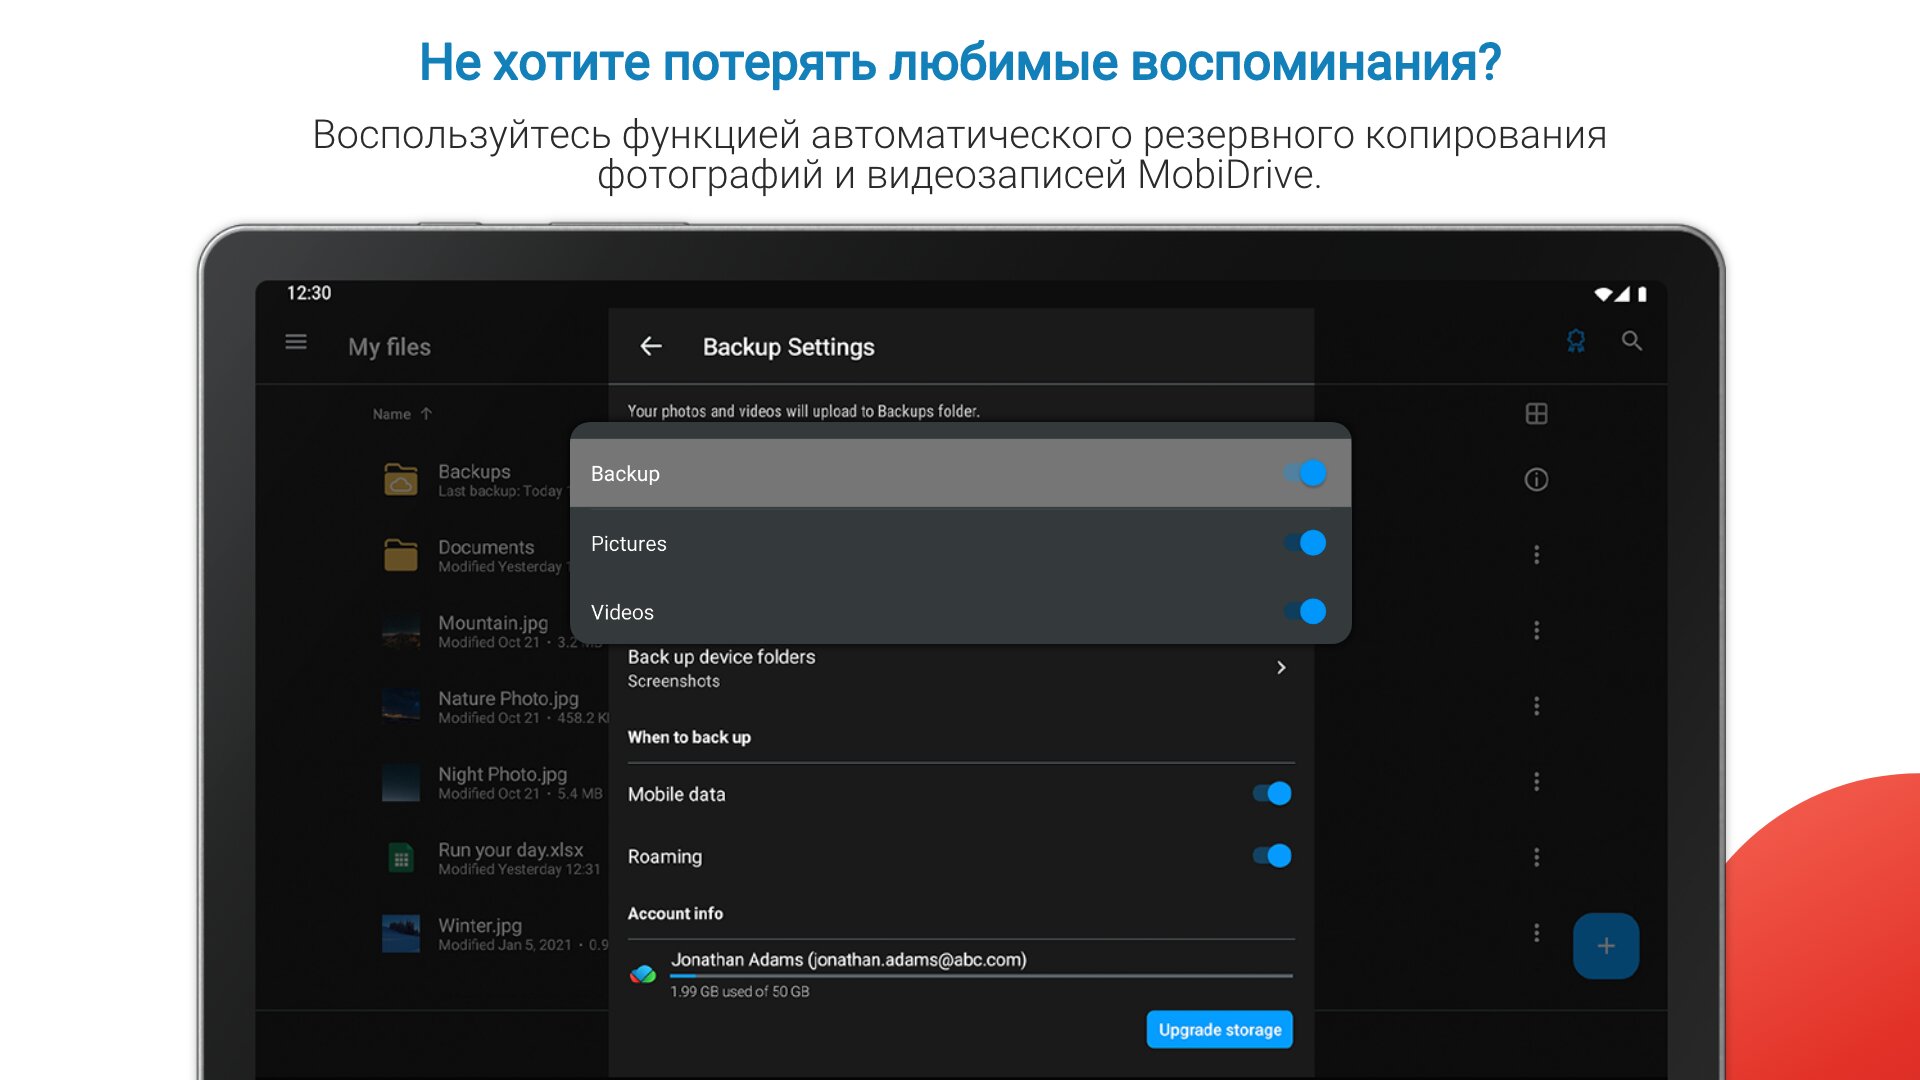Click the premium badge icon
This screenshot has height=1080, width=1920.
pos(1576,342)
